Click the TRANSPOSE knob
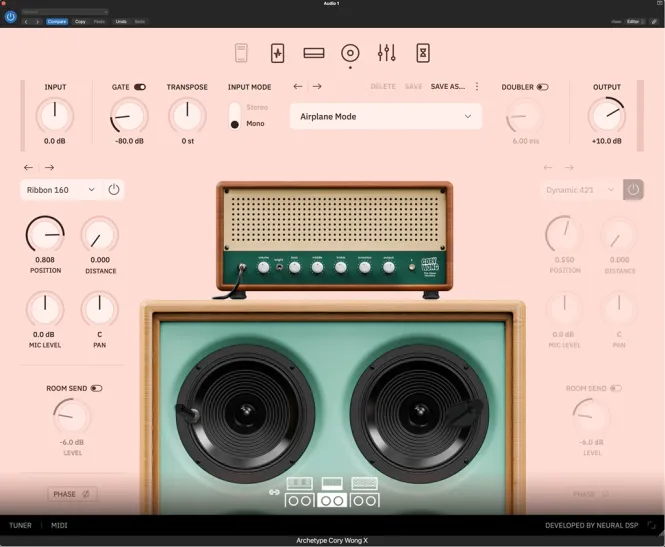This screenshot has width=665, height=547. point(187,115)
